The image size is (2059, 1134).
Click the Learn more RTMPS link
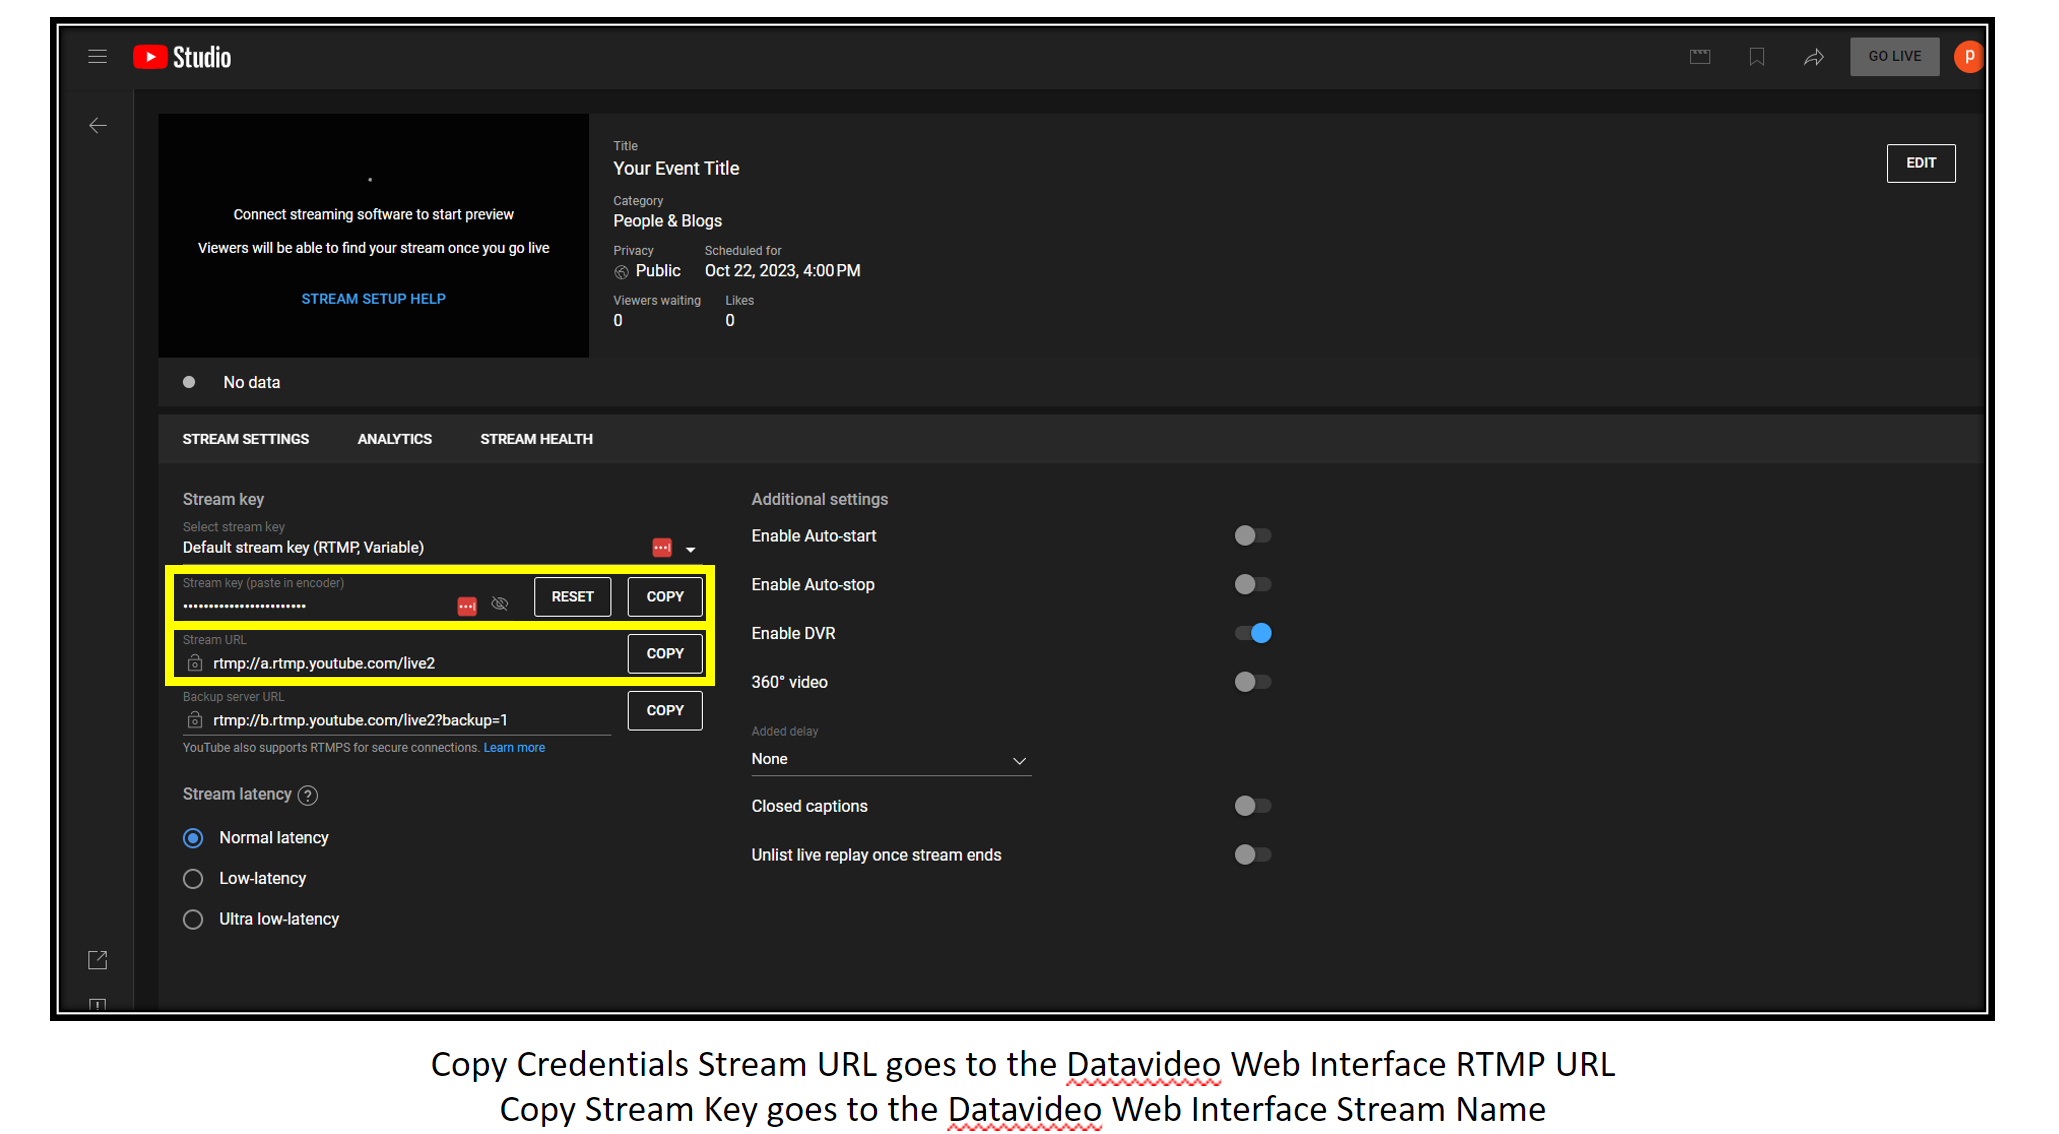tap(514, 748)
